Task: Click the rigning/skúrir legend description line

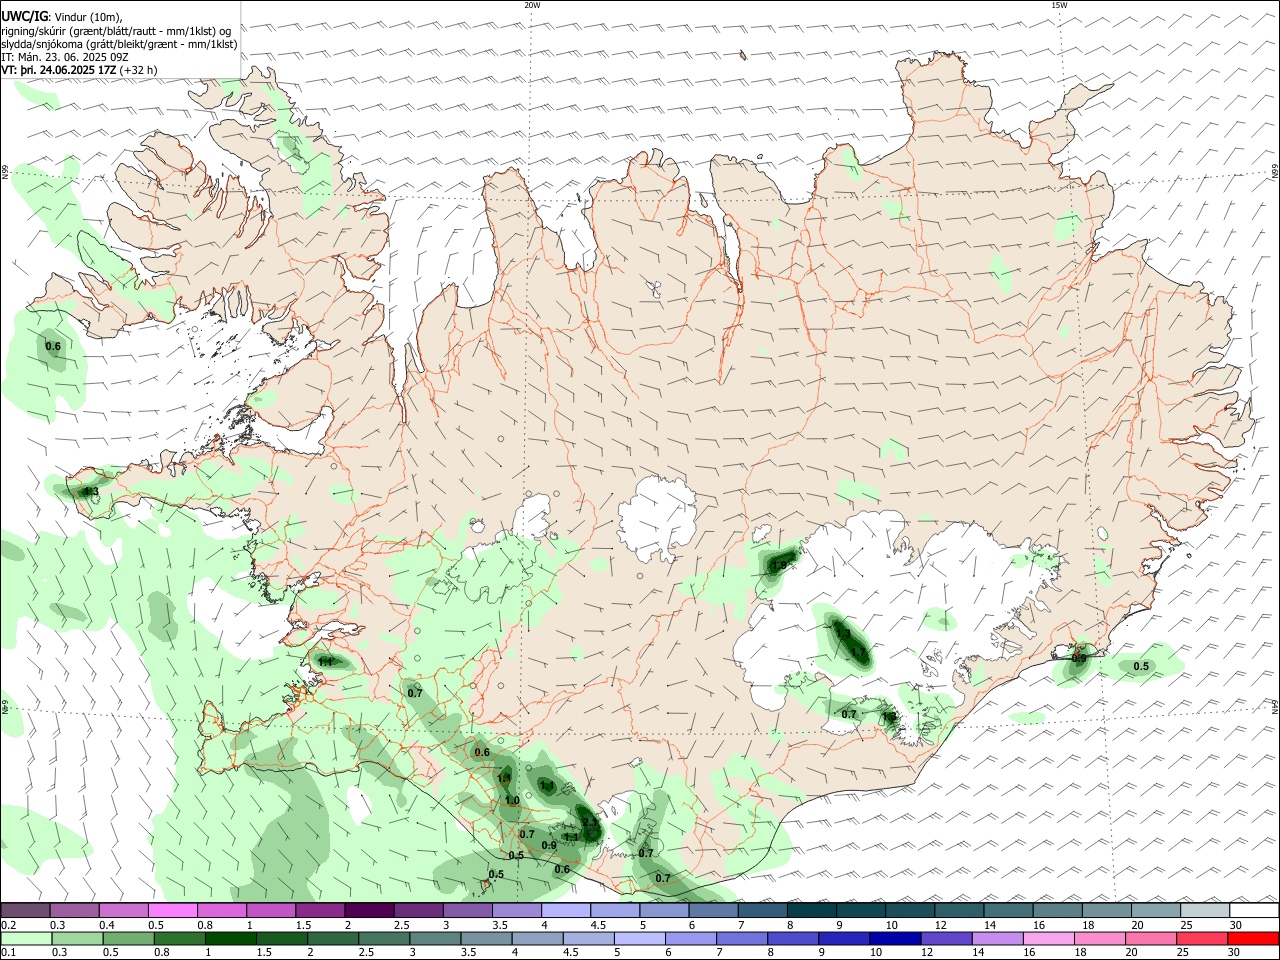Action: tap(117, 31)
